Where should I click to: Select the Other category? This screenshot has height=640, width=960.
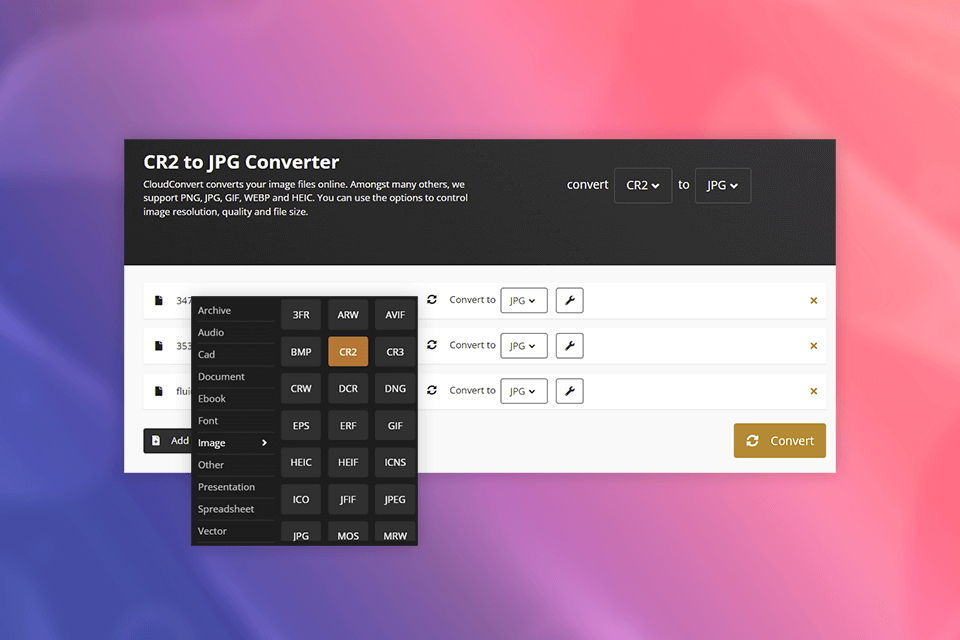(x=211, y=465)
